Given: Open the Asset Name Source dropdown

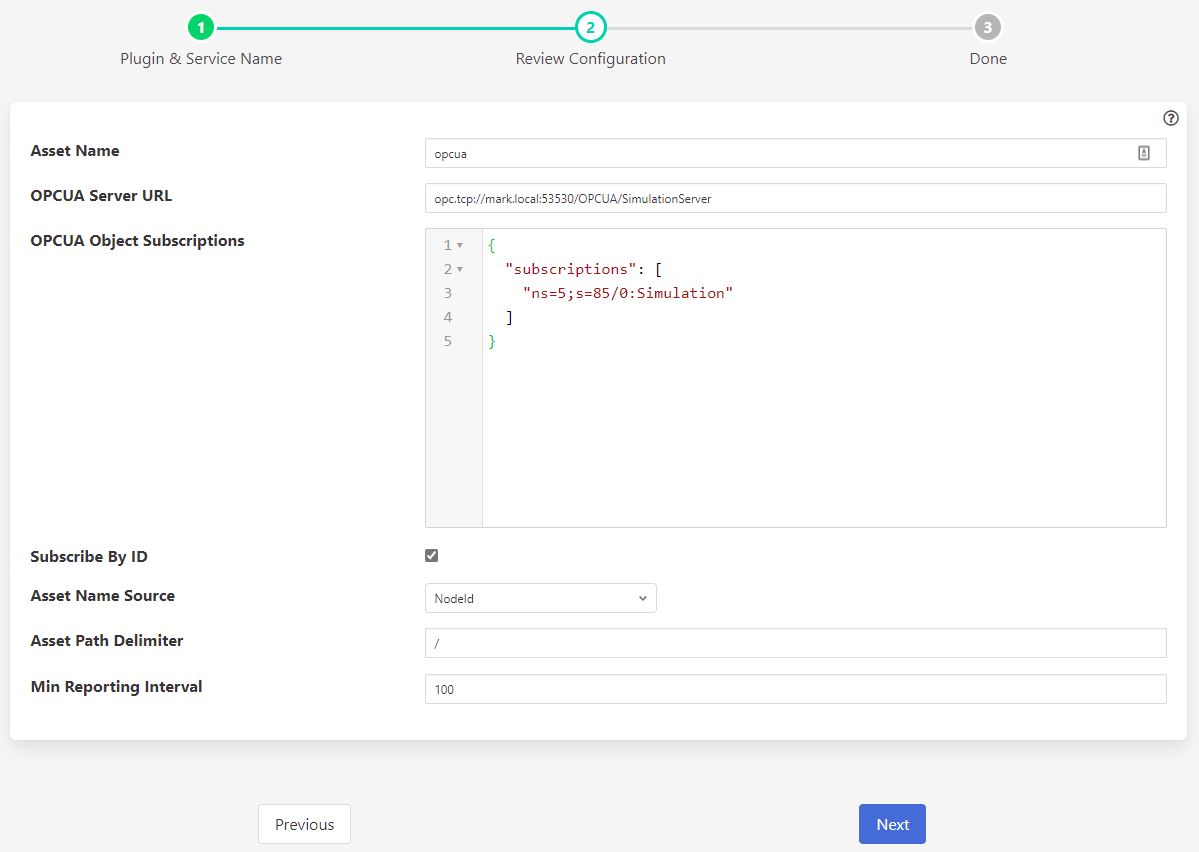Looking at the screenshot, I should click(x=540, y=598).
